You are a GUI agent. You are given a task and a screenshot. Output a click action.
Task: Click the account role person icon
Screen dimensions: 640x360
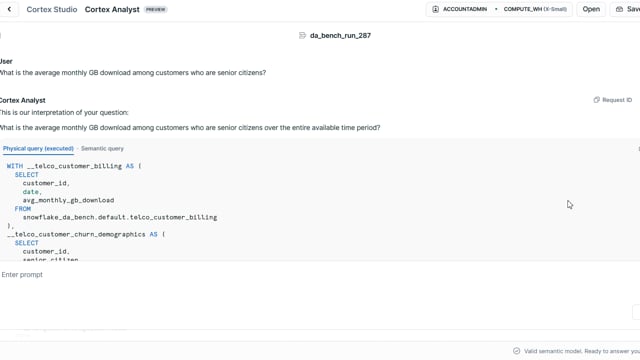[x=436, y=9]
